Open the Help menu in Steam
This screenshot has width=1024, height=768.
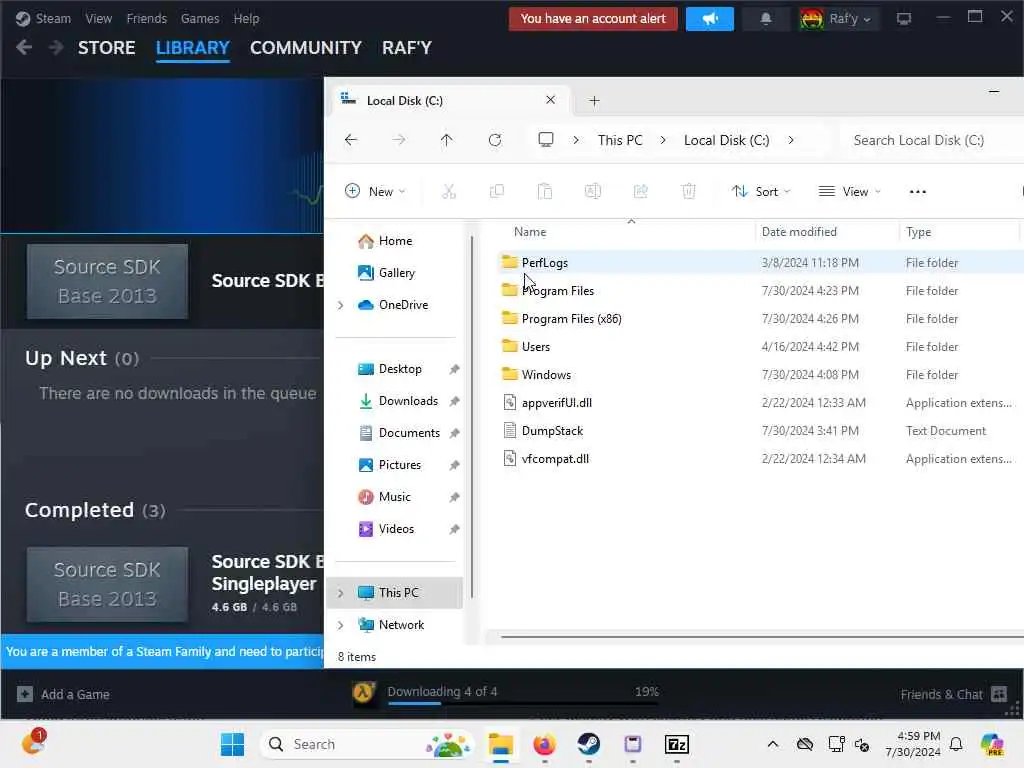click(246, 18)
